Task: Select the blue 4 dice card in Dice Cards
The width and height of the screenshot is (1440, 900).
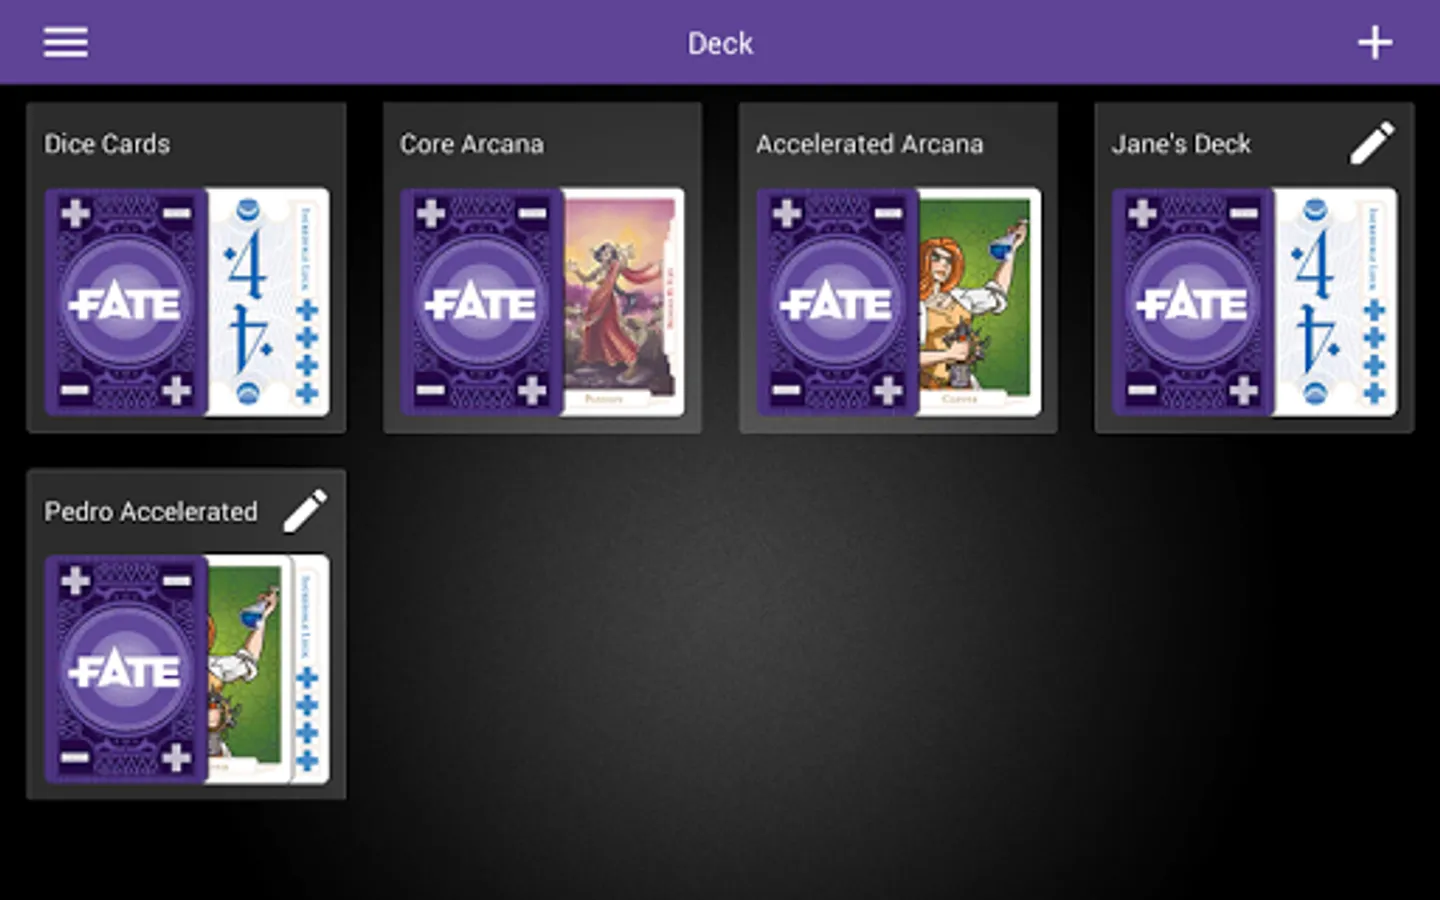Action: 269,302
